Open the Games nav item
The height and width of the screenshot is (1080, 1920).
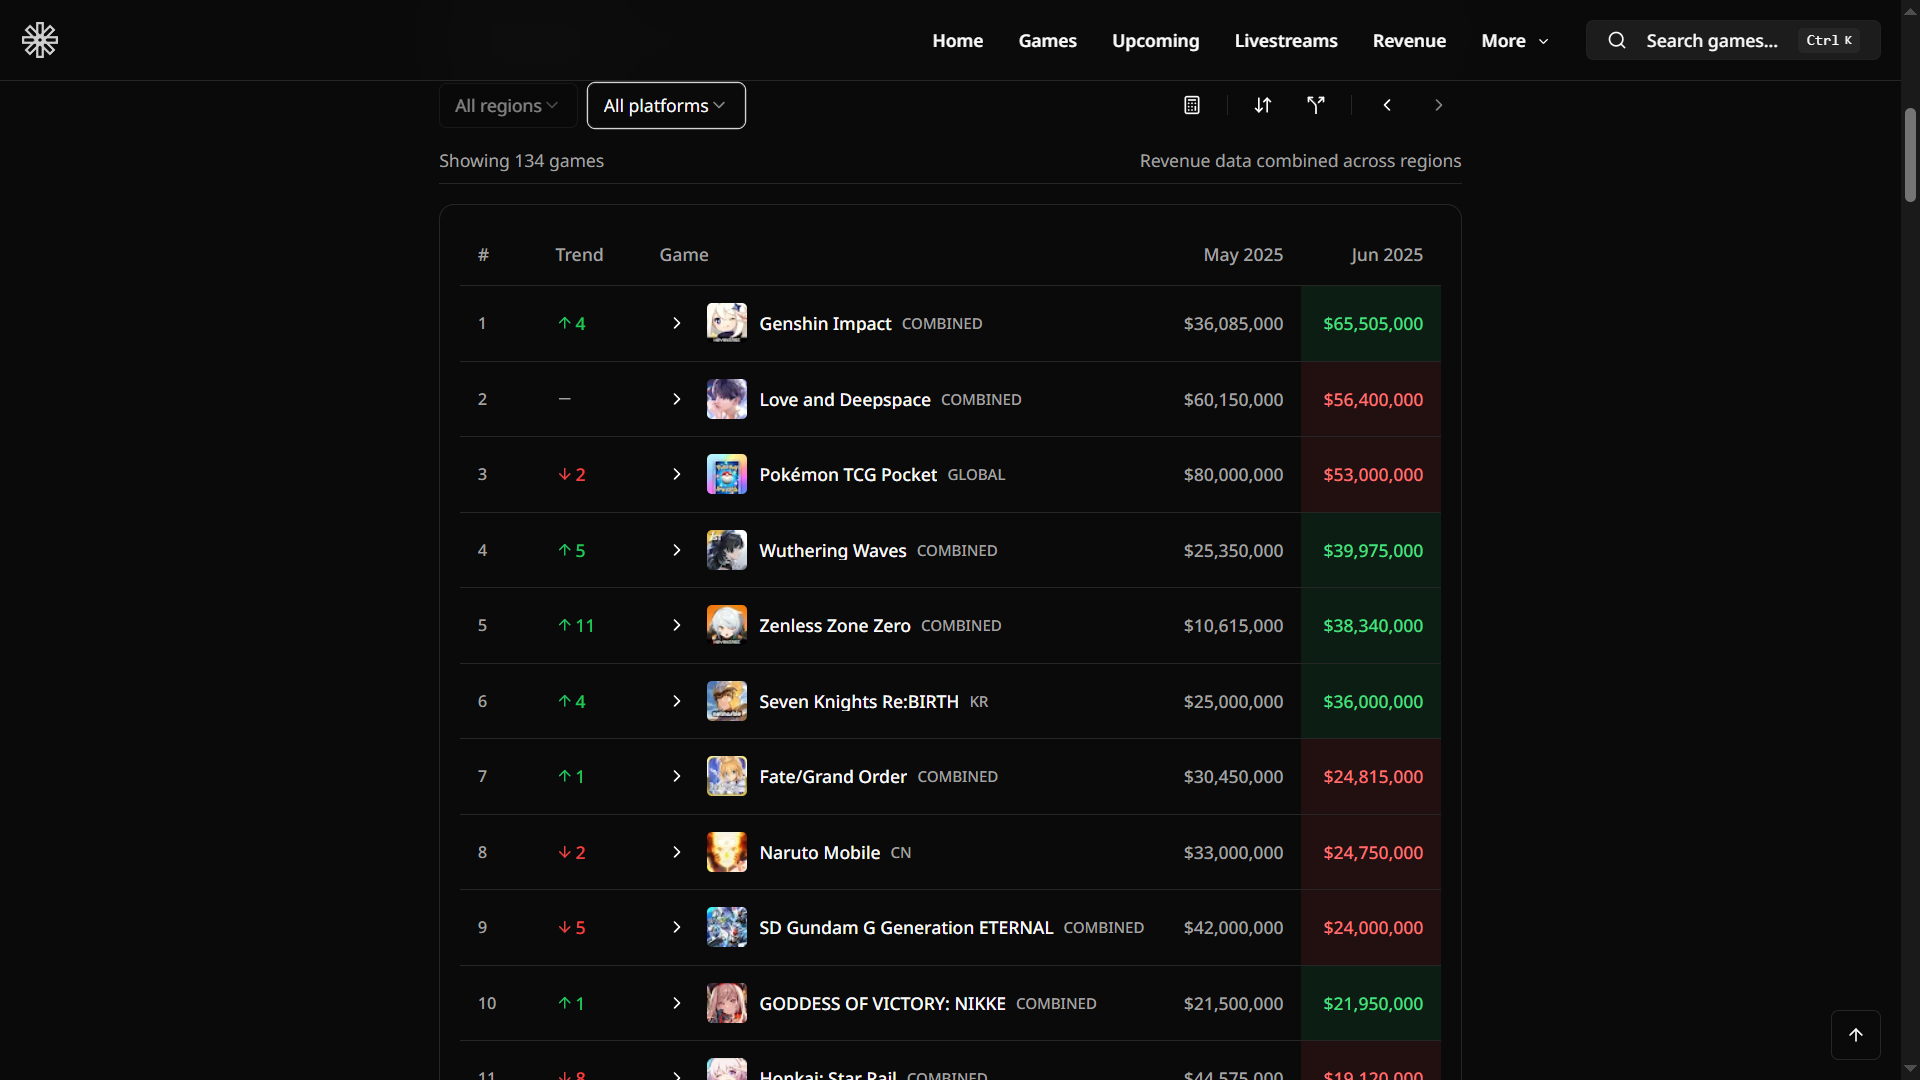(1047, 40)
